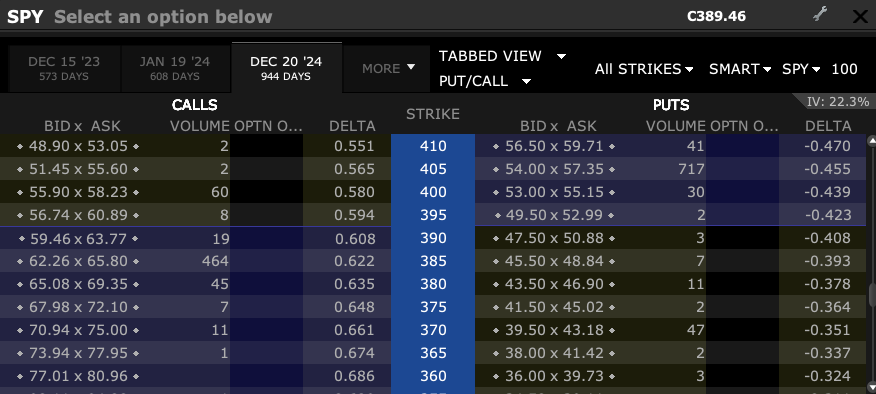Image resolution: width=876 pixels, height=394 pixels.
Task: Click ask diamond for 385 call
Action: [136, 262]
